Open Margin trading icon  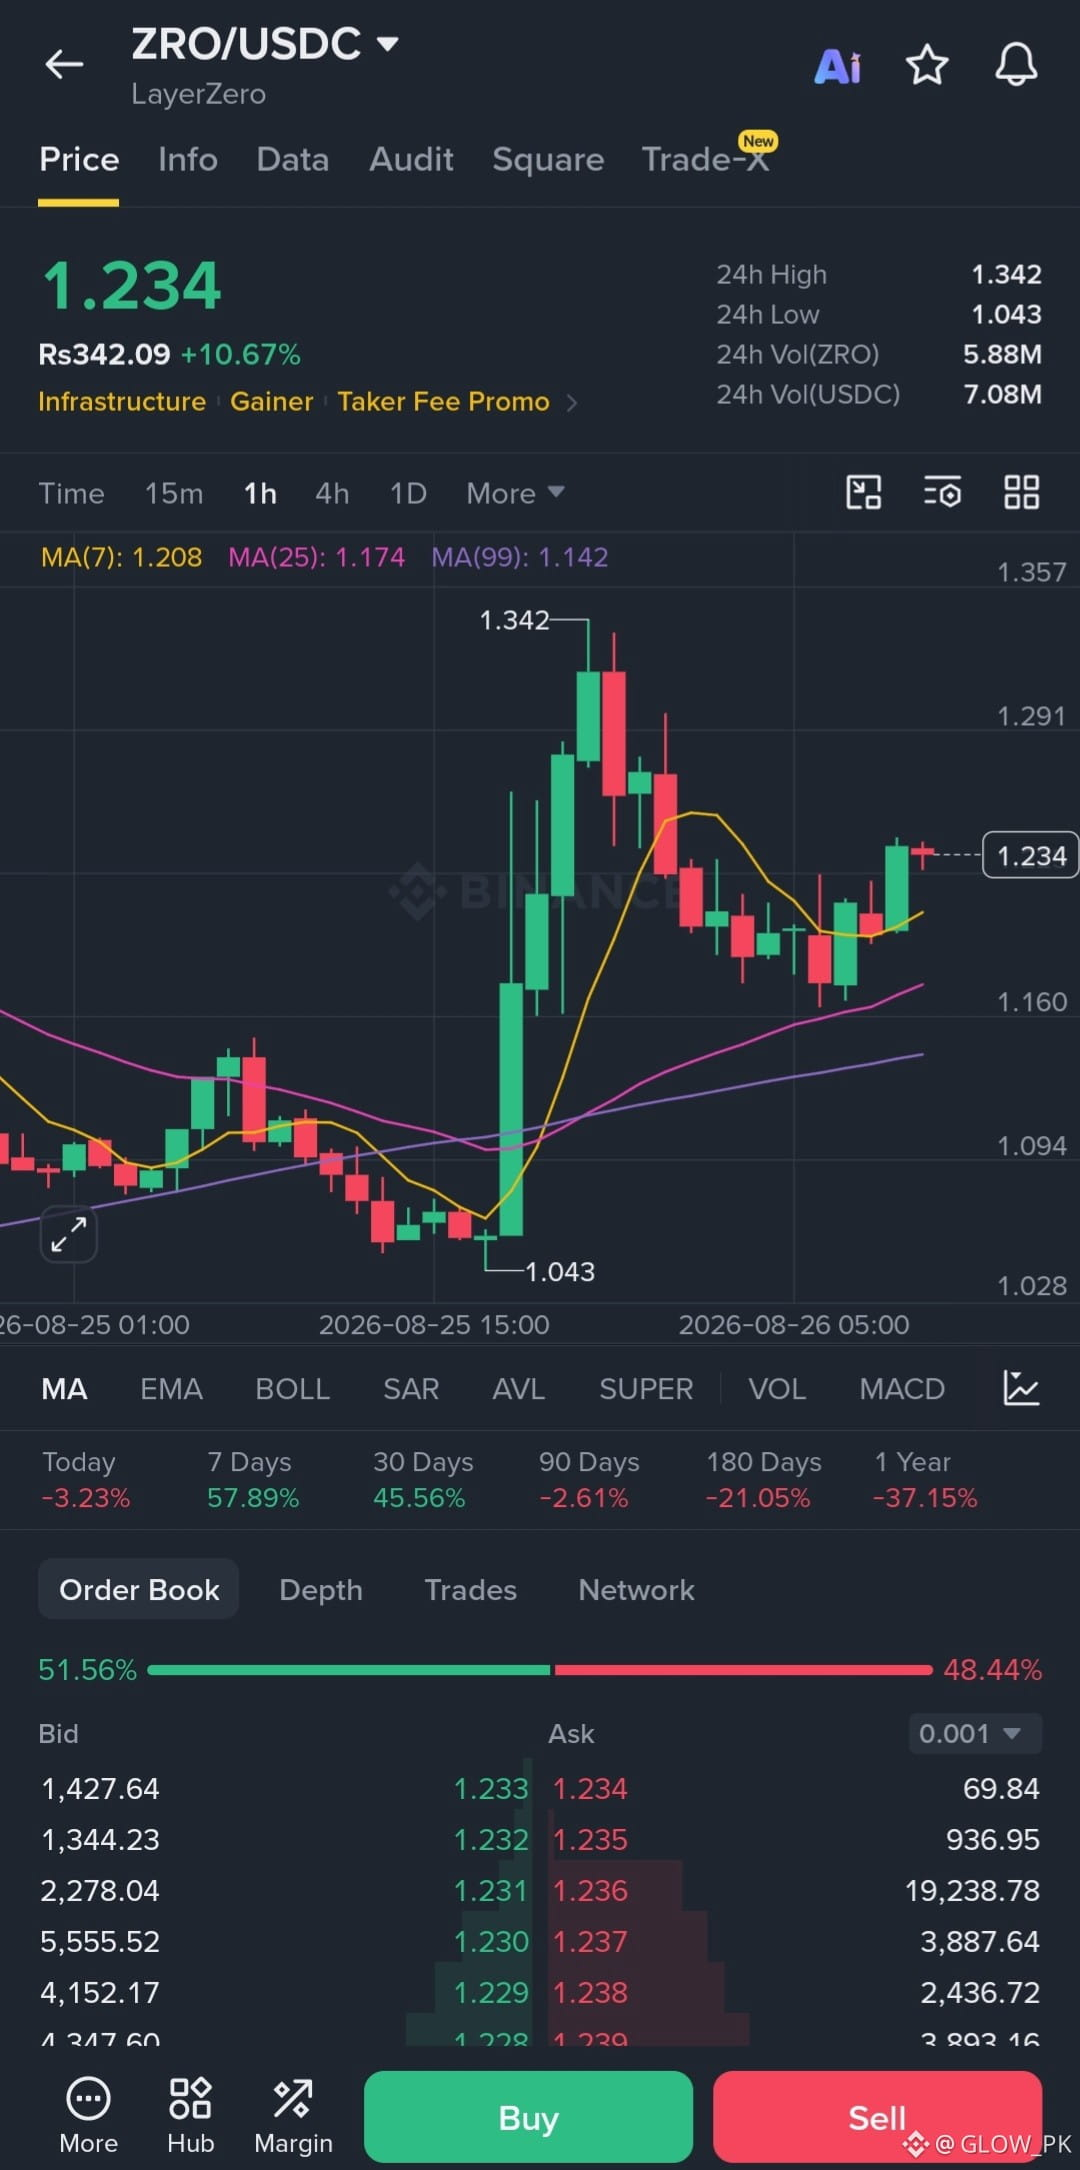coord(293,2115)
